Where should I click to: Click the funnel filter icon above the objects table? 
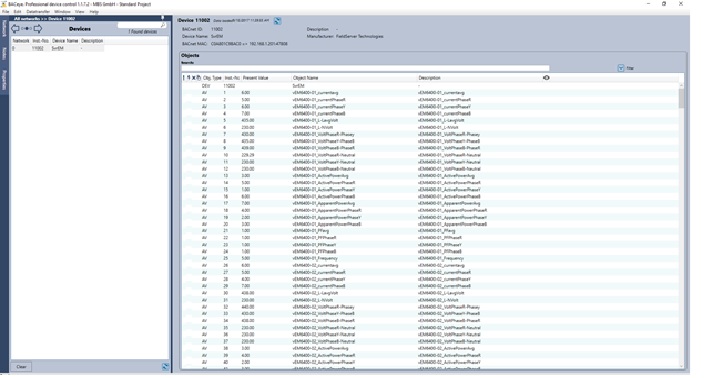621,68
